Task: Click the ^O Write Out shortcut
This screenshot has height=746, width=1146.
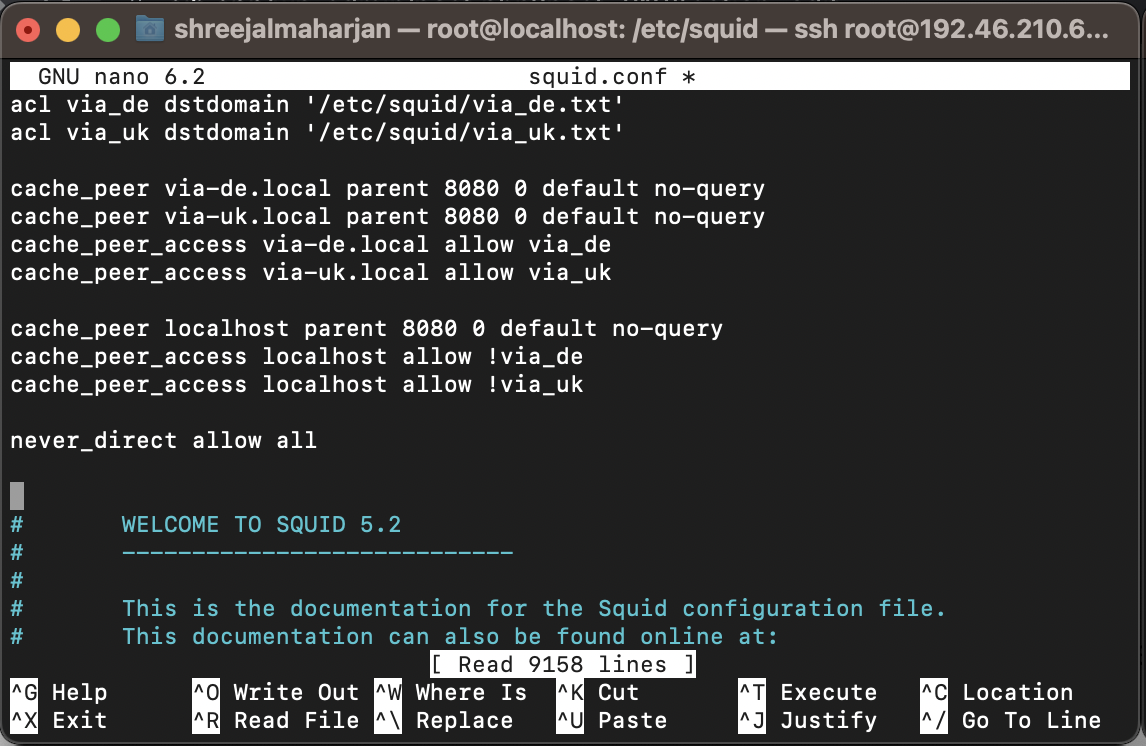Action: coord(275,692)
